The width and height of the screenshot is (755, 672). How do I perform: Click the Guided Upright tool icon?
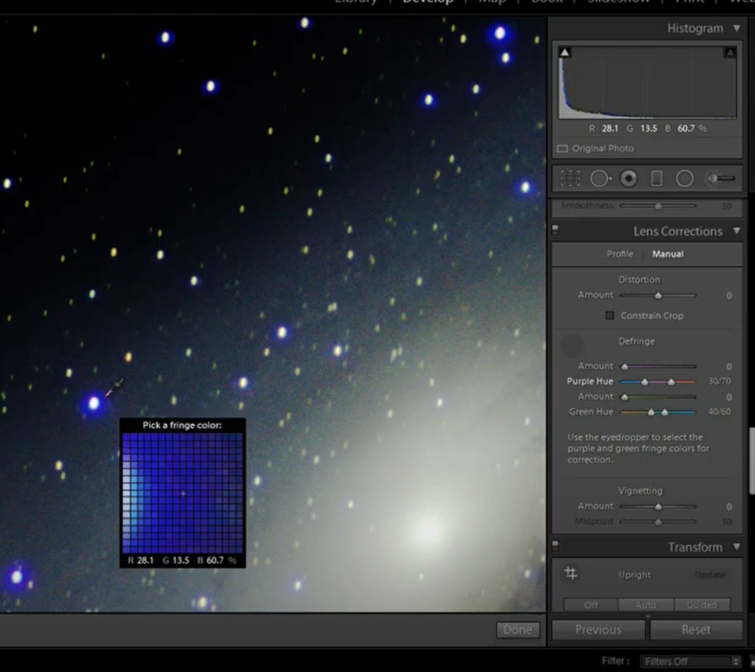coord(571,574)
